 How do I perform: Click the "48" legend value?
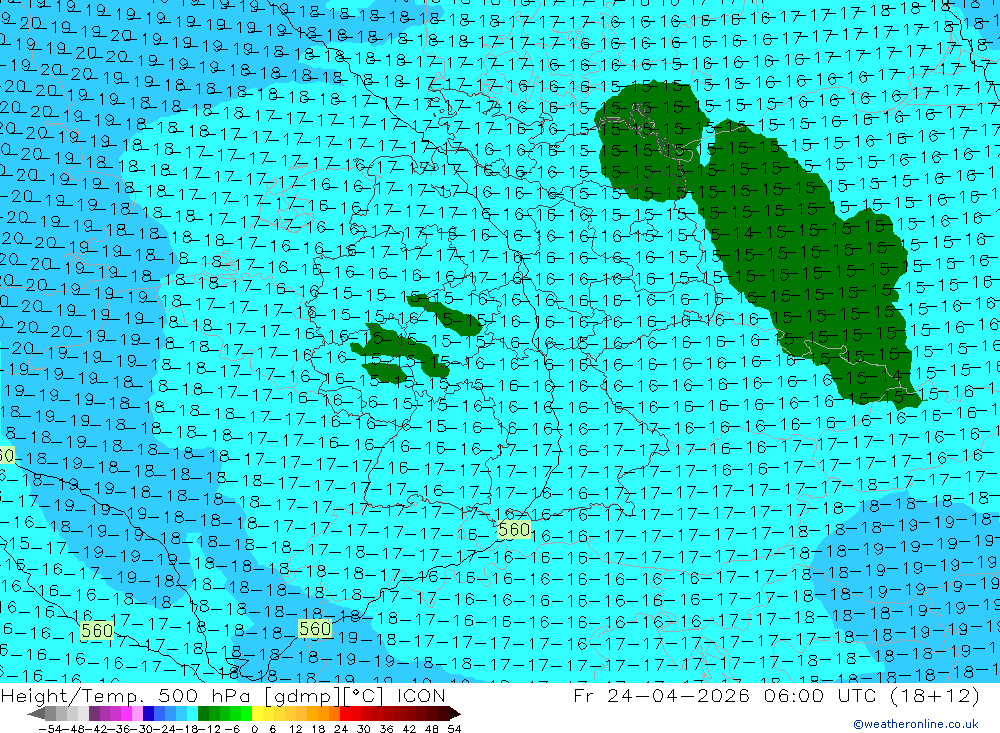432,729
